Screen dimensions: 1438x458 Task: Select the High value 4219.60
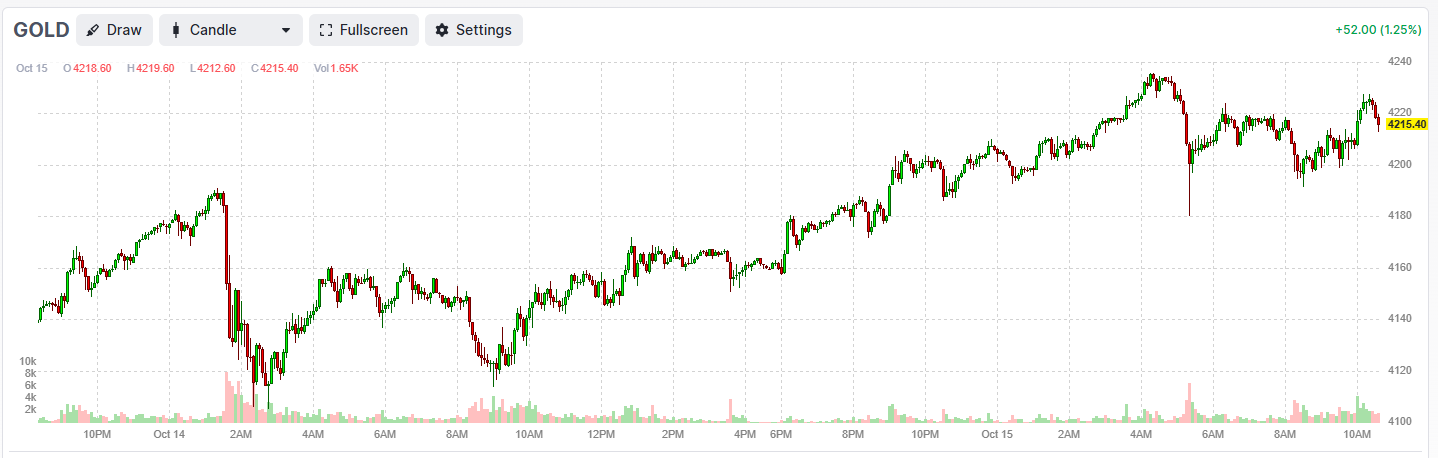pyautogui.click(x=155, y=68)
